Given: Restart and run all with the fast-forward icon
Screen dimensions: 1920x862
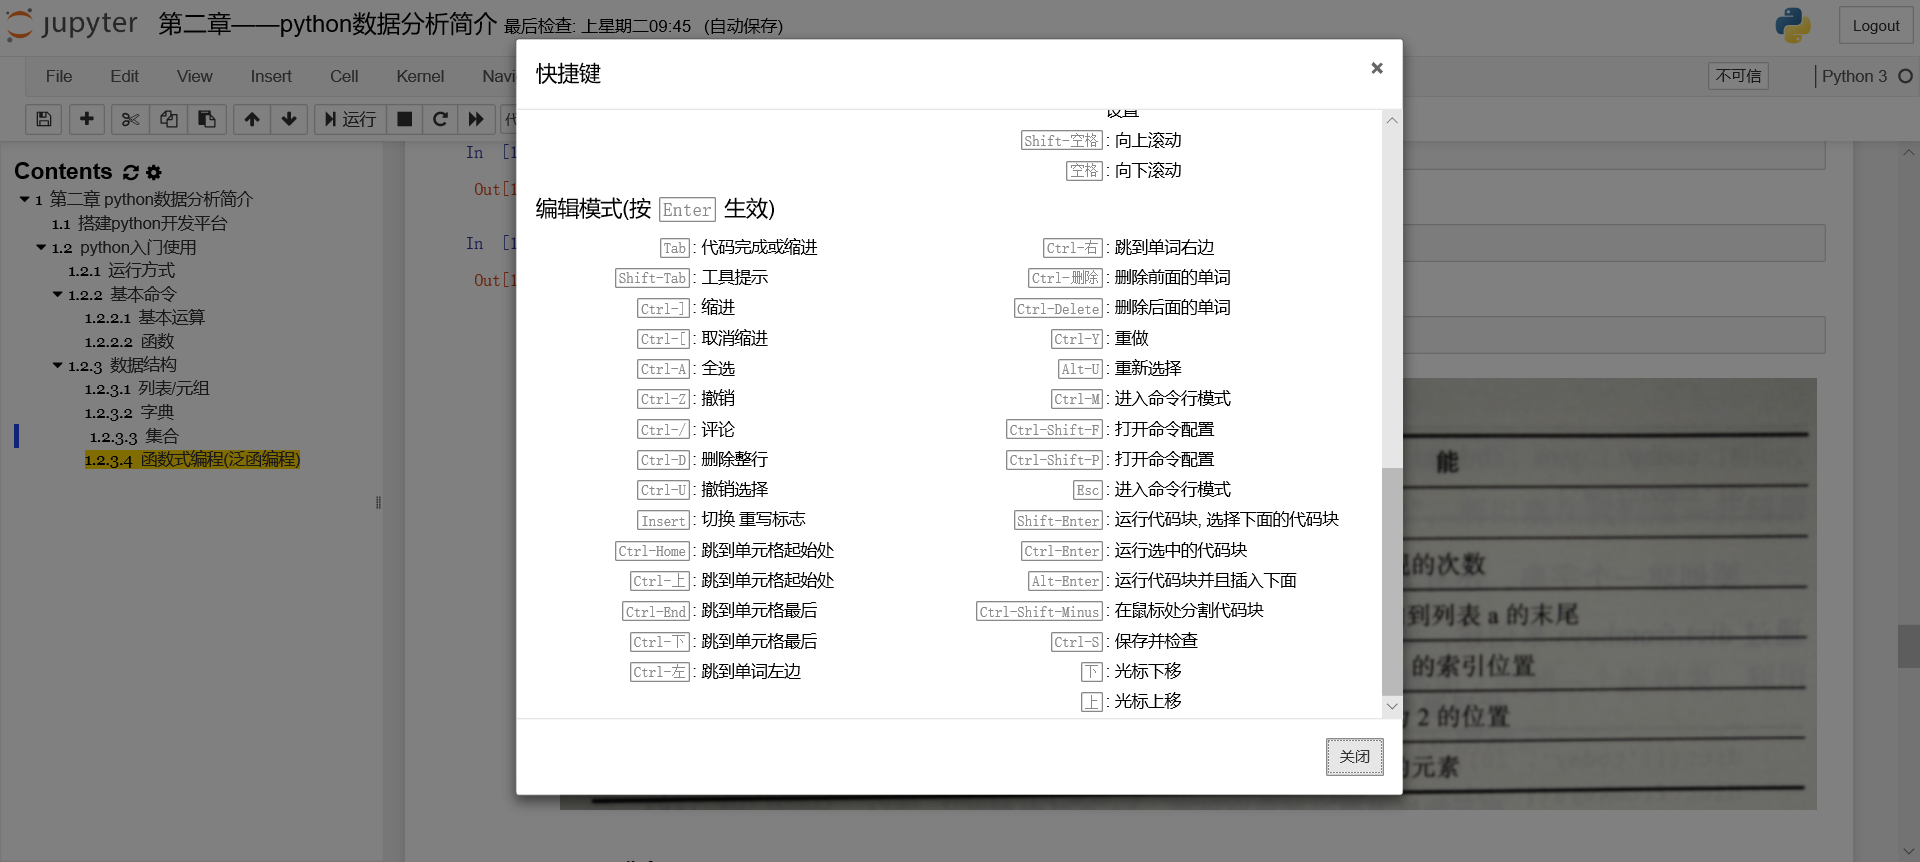Looking at the screenshot, I should (x=476, y=119).
